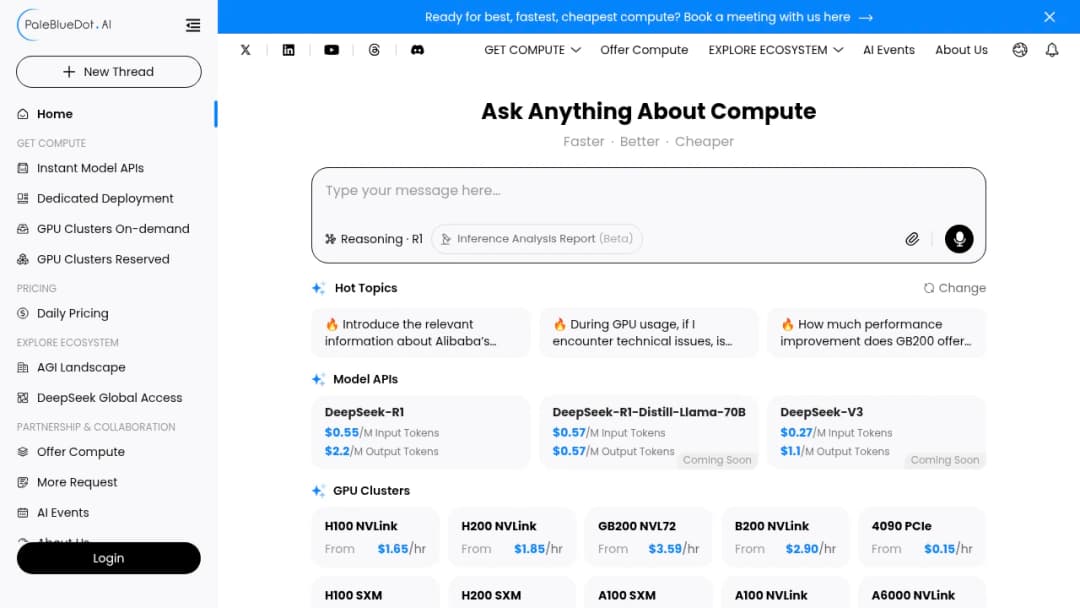The height and width of the screenshot is (608, 1080).
Task: Select Home in the sidebar
Action: pos(109,114)
